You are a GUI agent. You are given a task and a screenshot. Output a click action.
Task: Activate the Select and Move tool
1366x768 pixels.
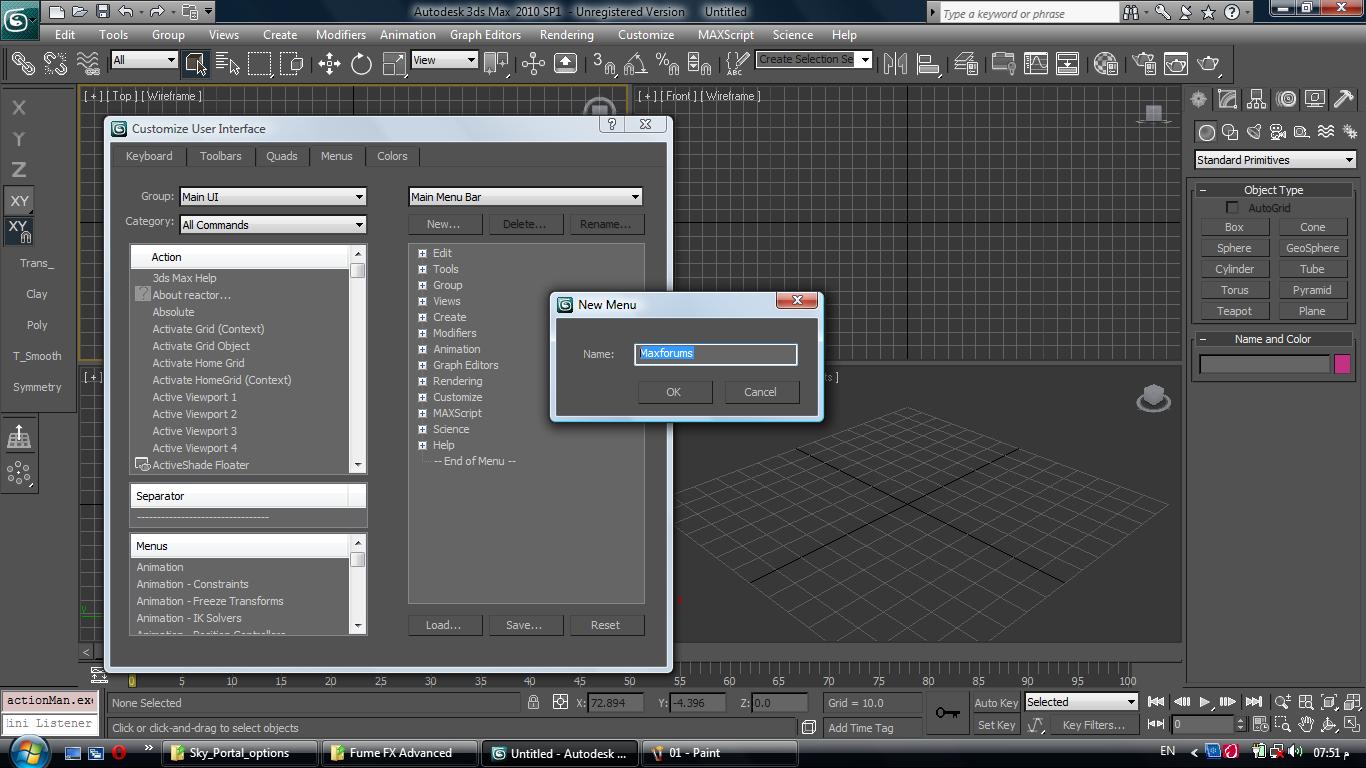point(329,64)
